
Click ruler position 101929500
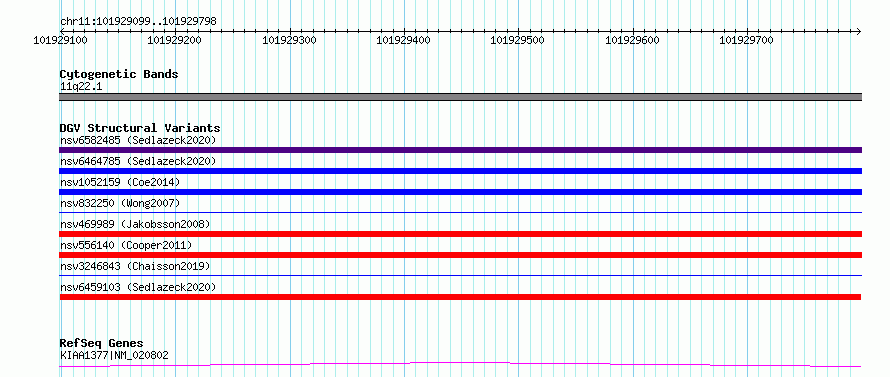click(x=518, y=40)
